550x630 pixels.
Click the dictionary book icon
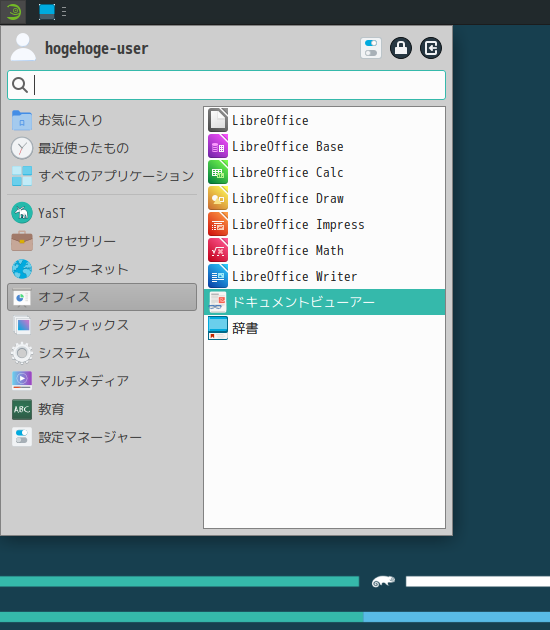coord(218,328)
